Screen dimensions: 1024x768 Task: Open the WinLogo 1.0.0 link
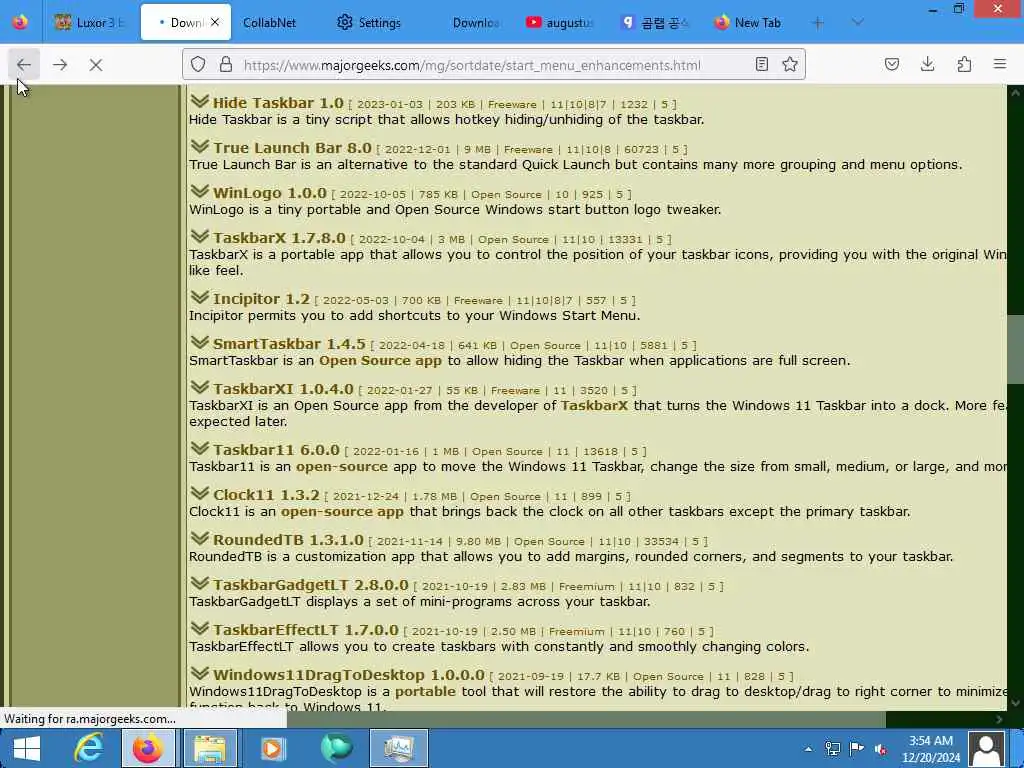point(269,193)
